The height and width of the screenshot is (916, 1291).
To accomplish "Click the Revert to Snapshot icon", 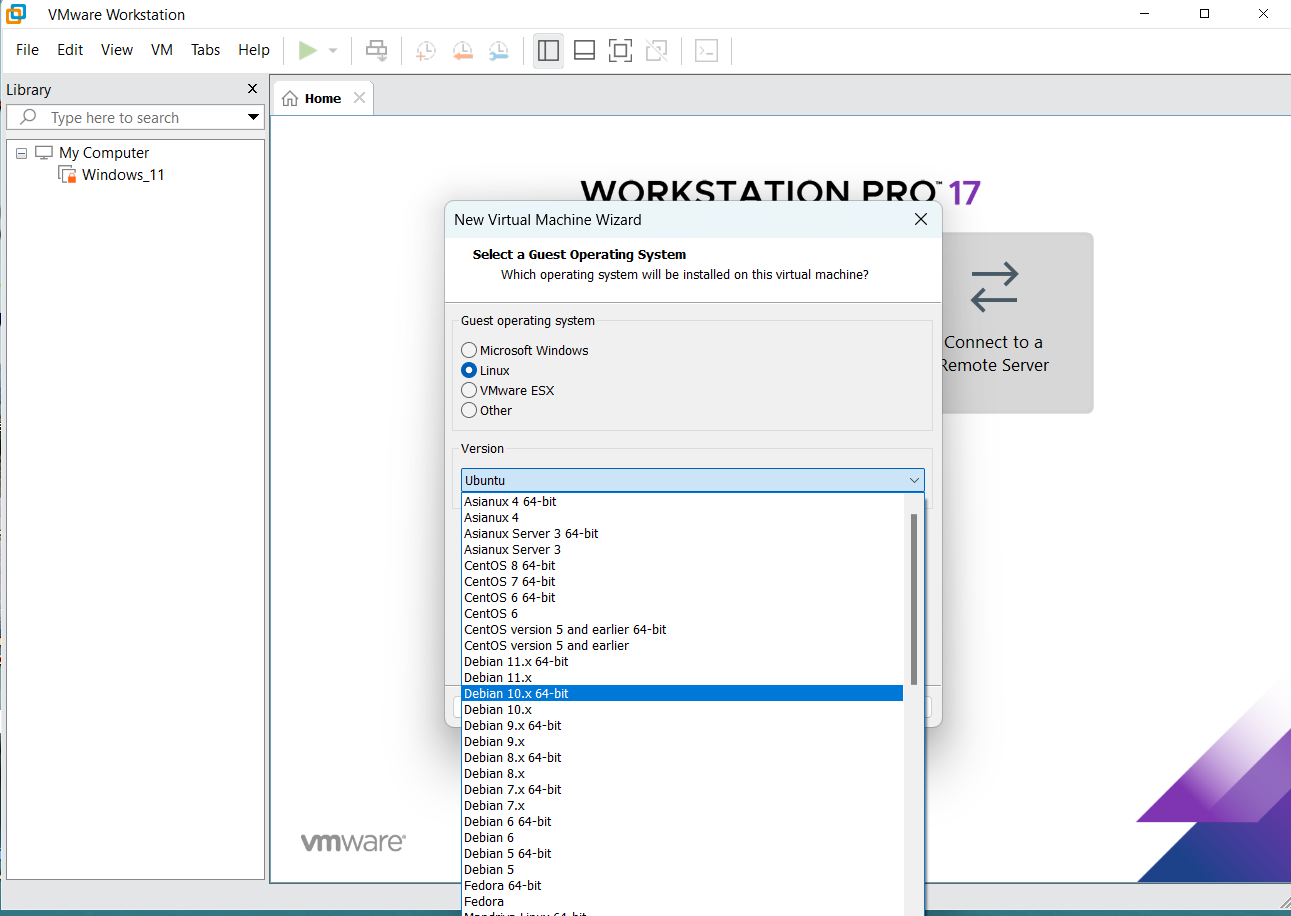I will click(x=462, y=50).
